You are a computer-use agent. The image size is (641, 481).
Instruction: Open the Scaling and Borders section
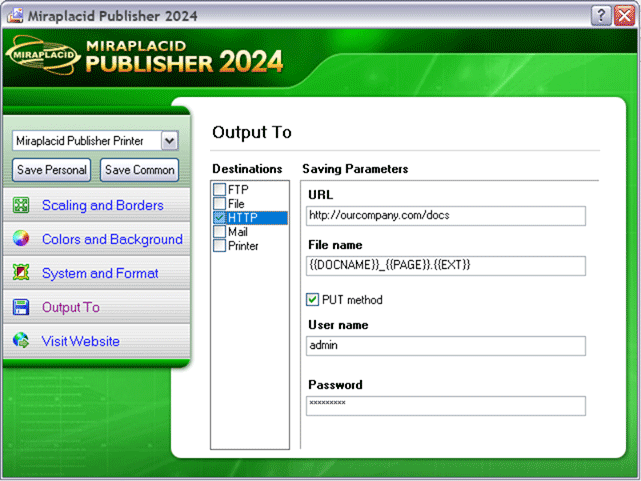click(102, 205)
